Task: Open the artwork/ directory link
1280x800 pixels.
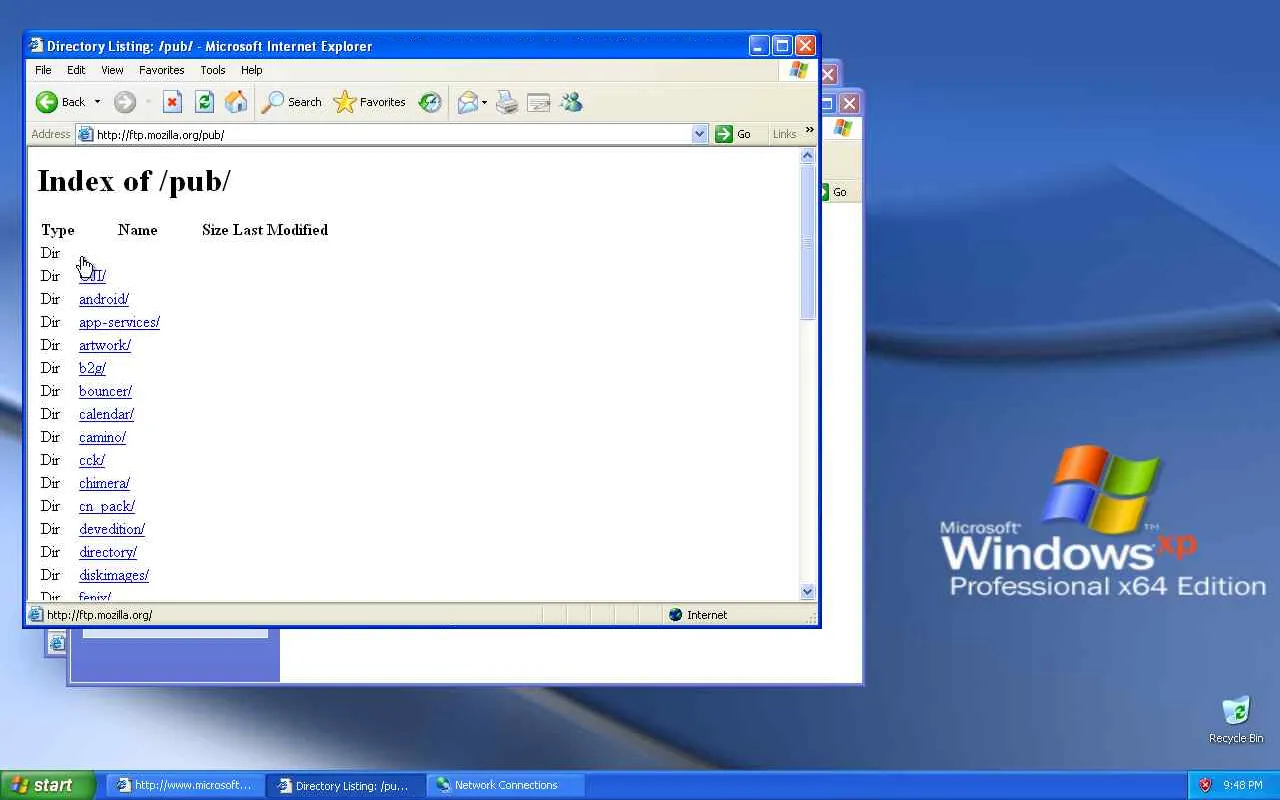Action: pos(105,345)
